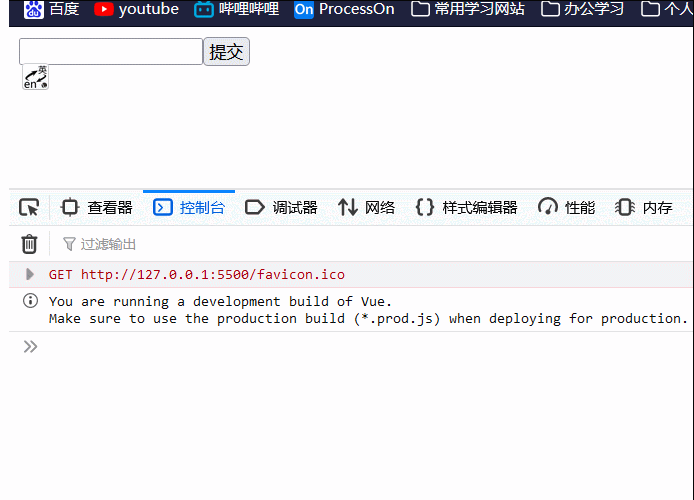Switch to the 控制台 tab
694x500 pixels.
(x=189, y=208)
